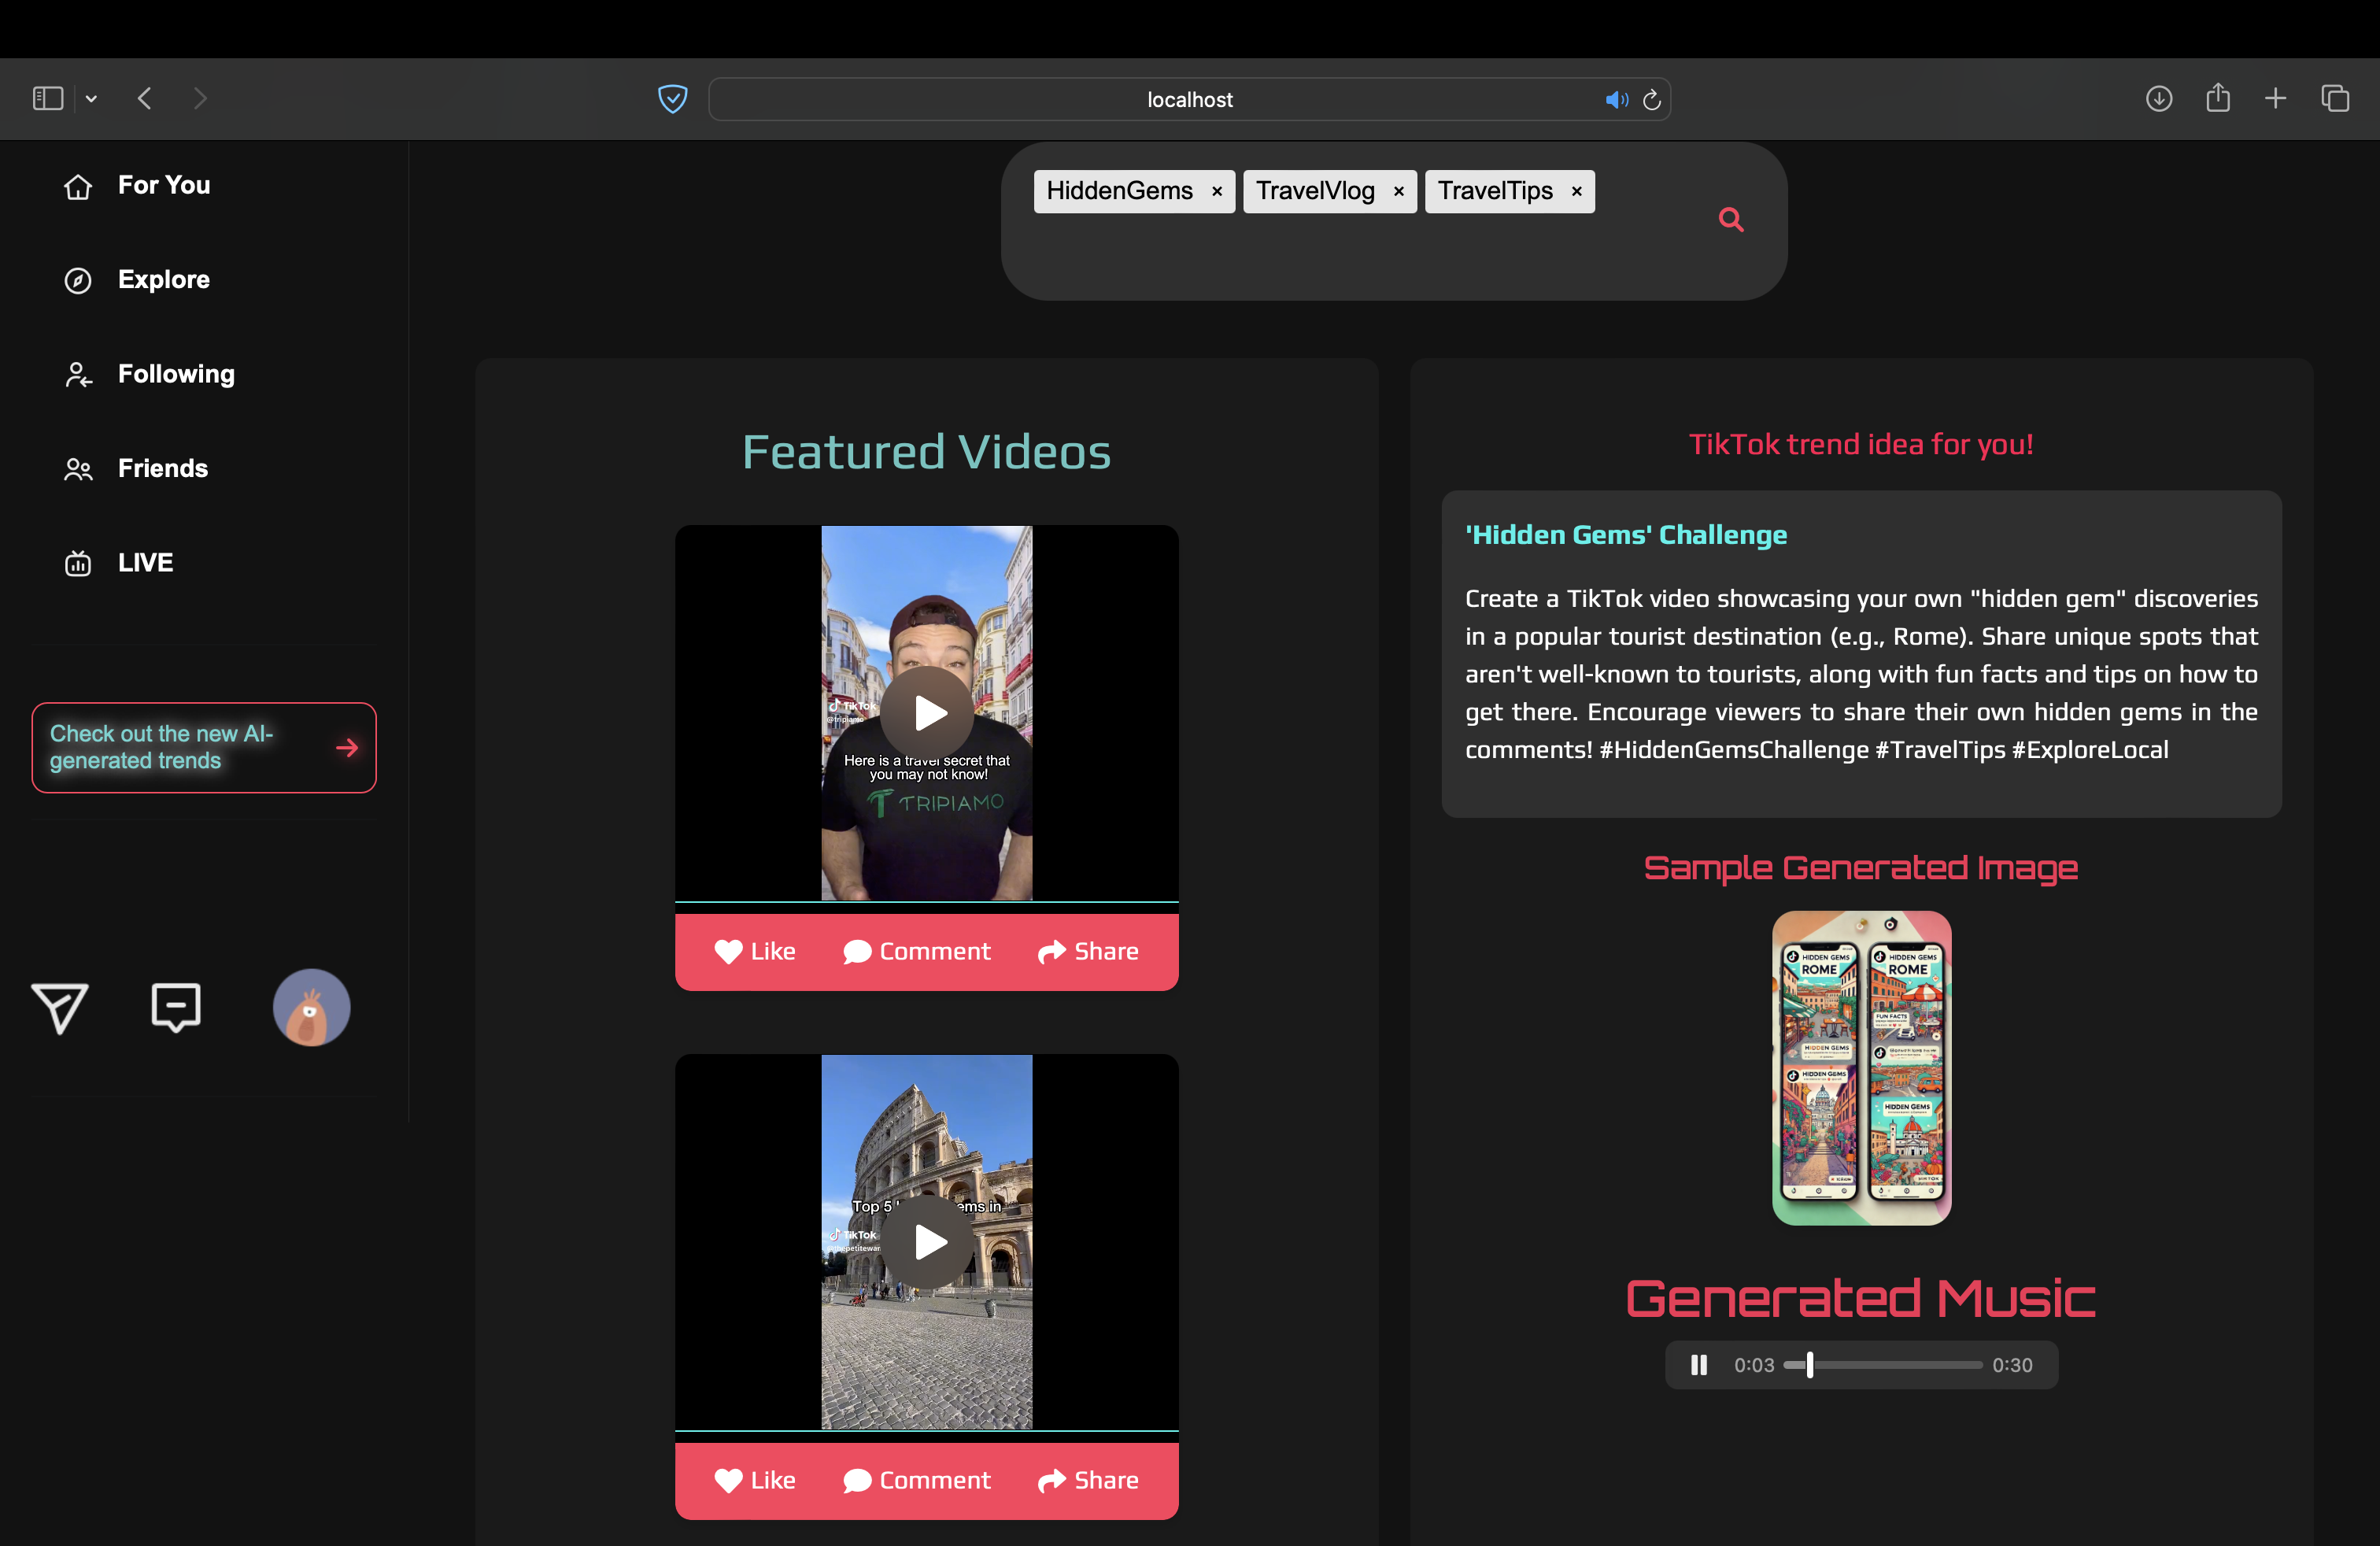Click the Safari sidebar toggle icon
The image size is (2380, 1546).
[x=48, y=98]
